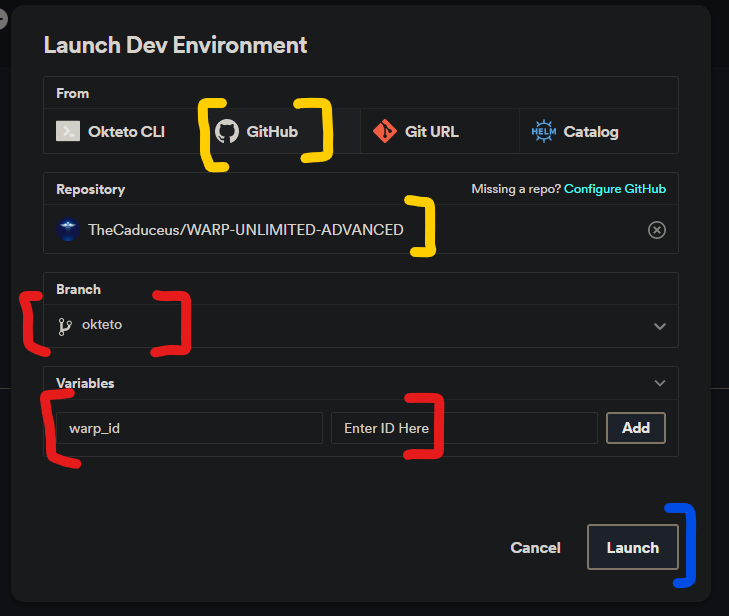Switch to the Catalog source tab
Screen dimensions: 729x616
pos(598,132)
